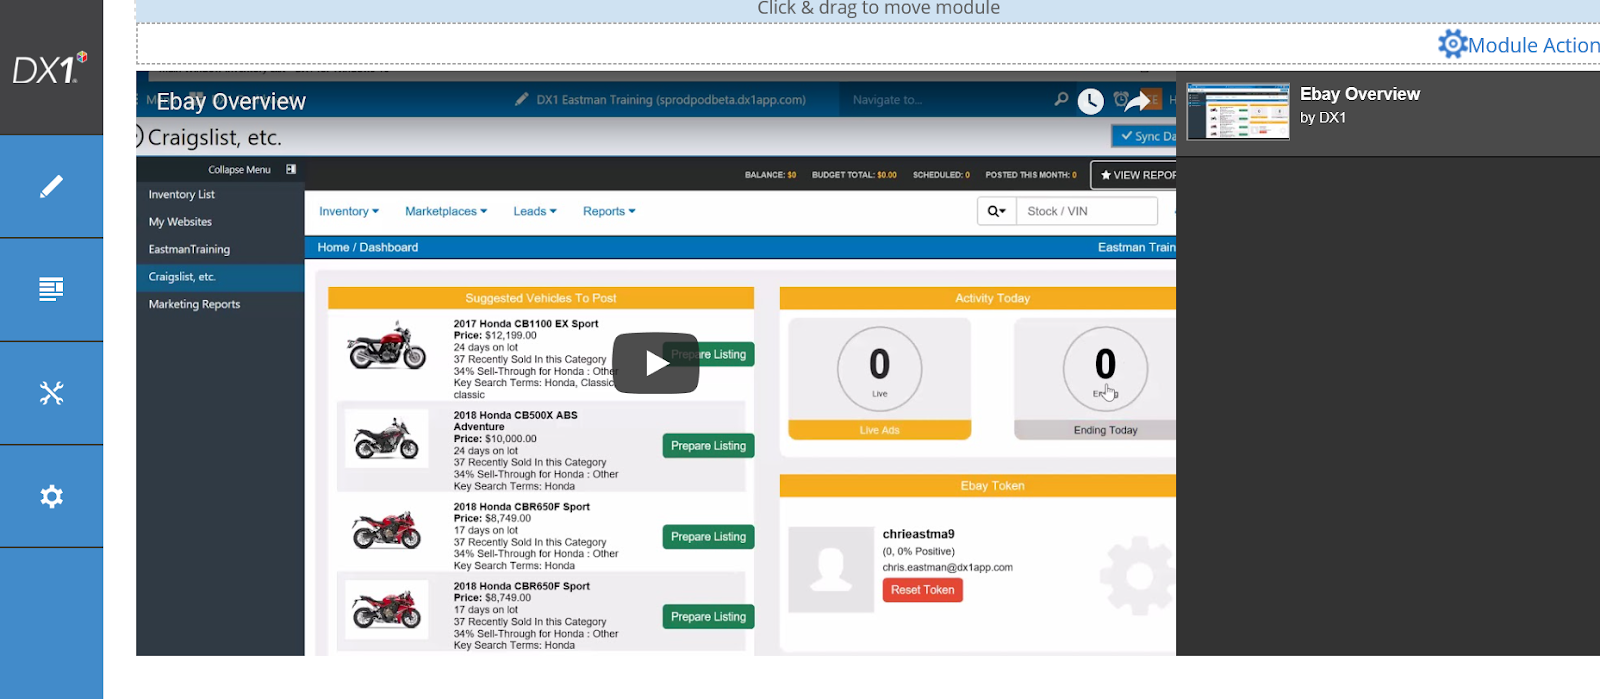Prepare listing for 2018 Honda CB500X ABS
The width and height of the screenshot is (1600, 699).
pos(708,446)
